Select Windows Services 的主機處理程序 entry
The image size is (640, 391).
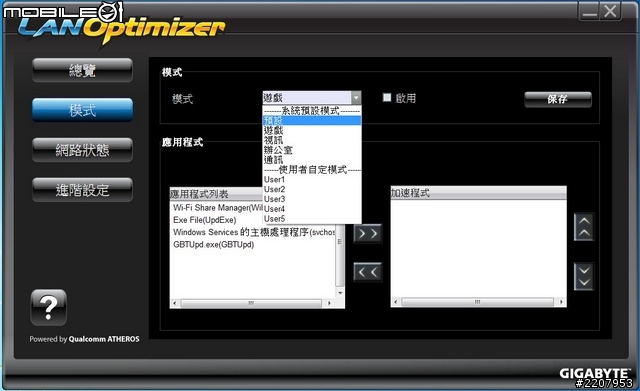pyautogui.click(x=253, y=232)
